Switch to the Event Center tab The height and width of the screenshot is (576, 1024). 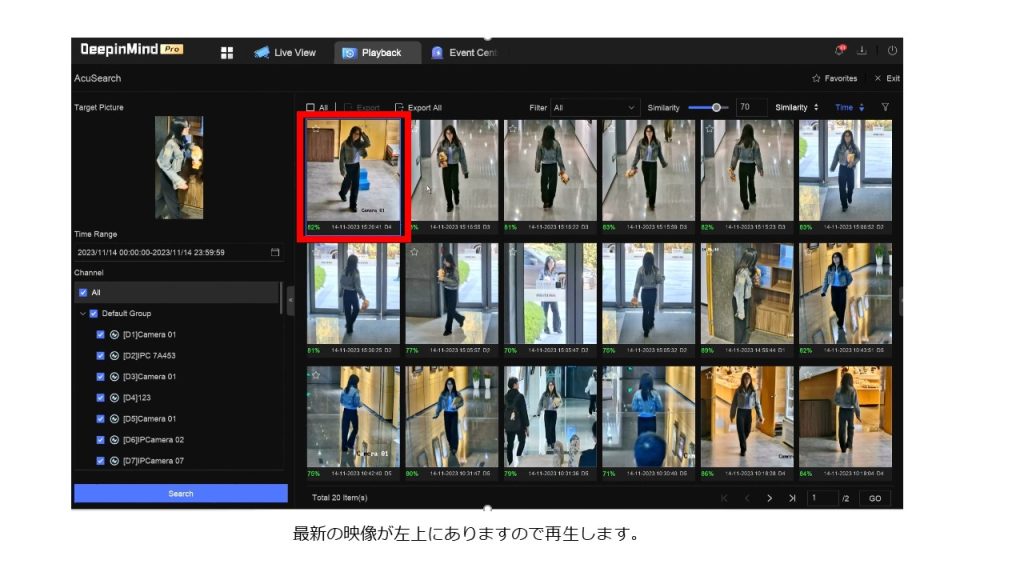(464, 52)
